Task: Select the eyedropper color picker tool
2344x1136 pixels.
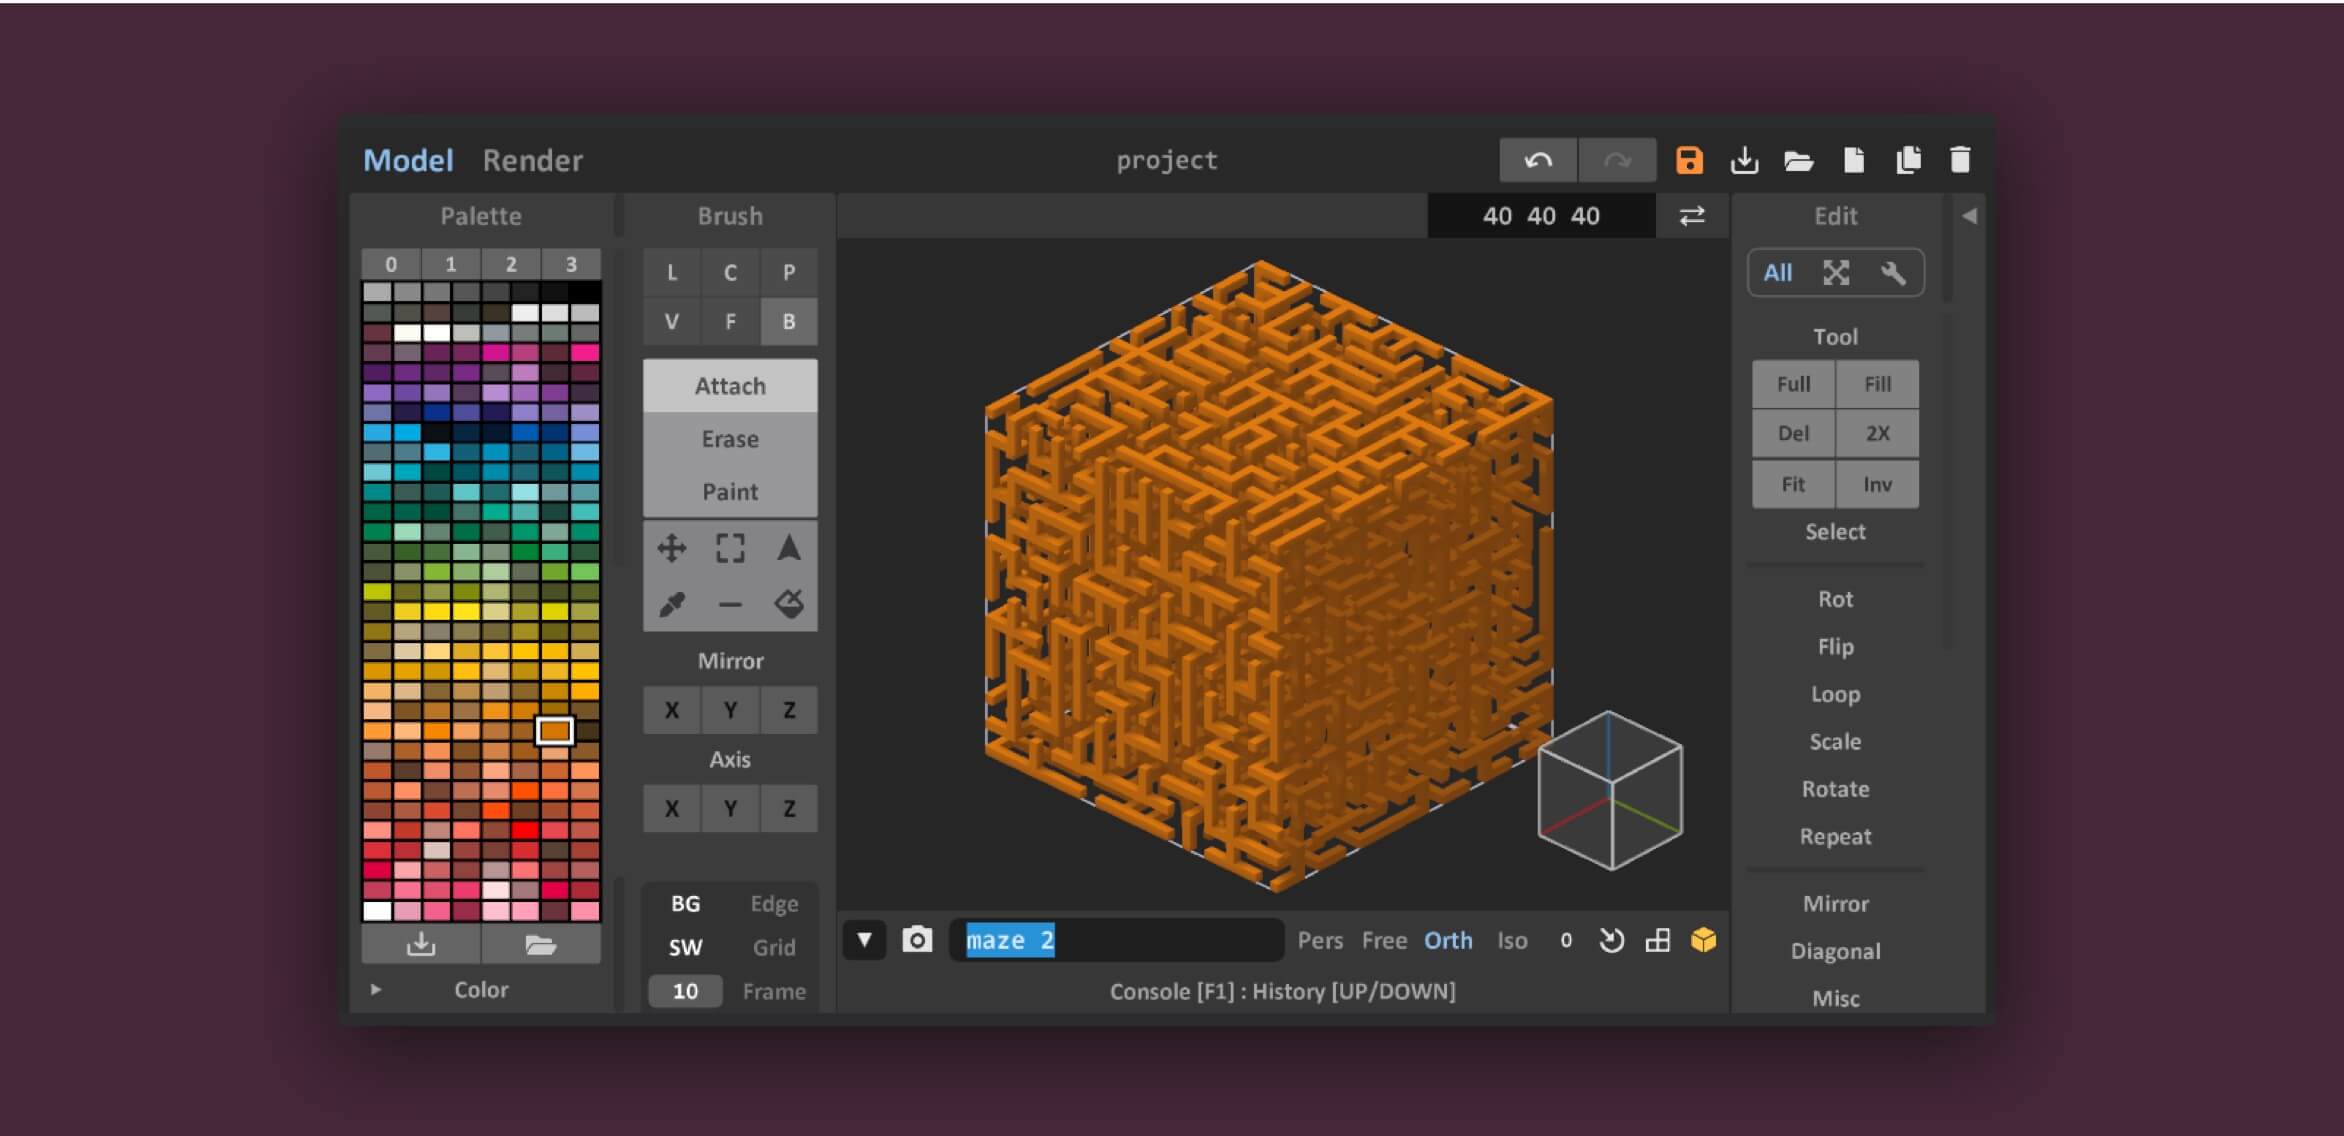Action: click(x=671, y=604)
